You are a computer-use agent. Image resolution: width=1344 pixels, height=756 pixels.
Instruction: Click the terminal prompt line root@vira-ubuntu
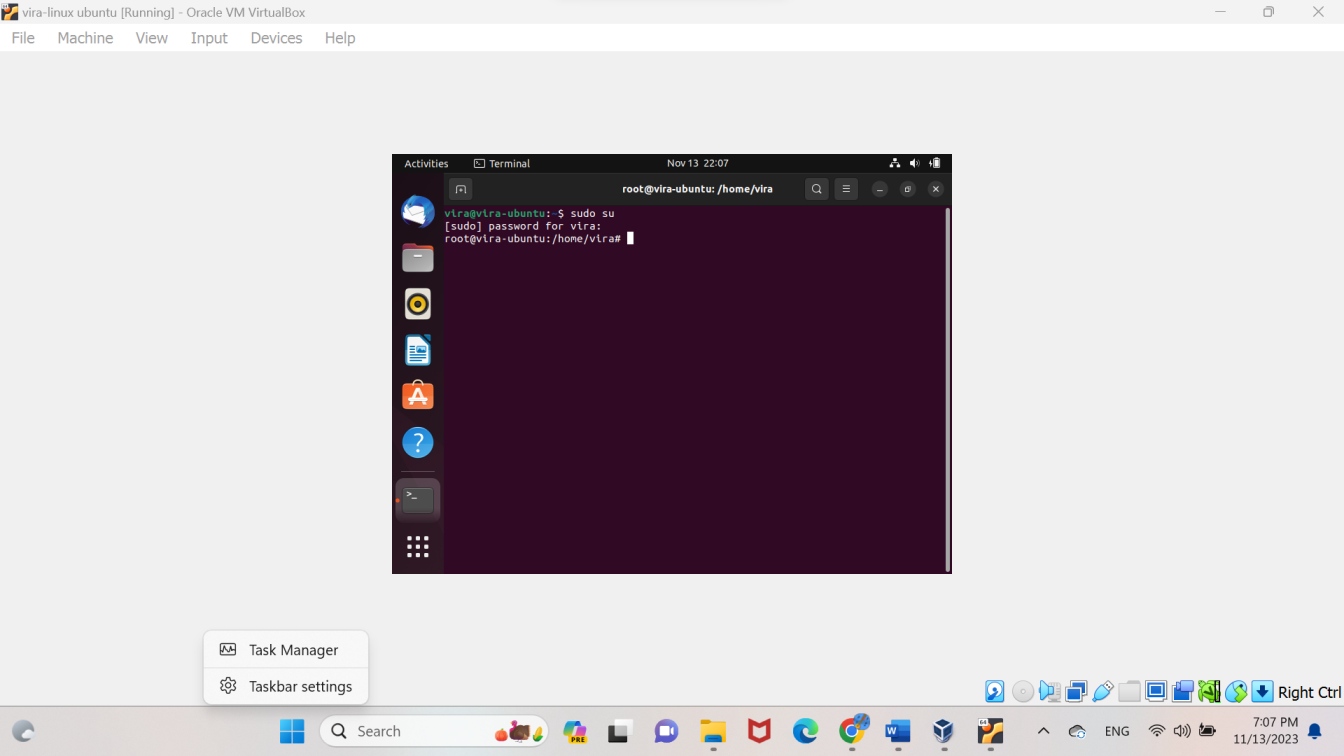pyautogui.click(x=533, y=238)
